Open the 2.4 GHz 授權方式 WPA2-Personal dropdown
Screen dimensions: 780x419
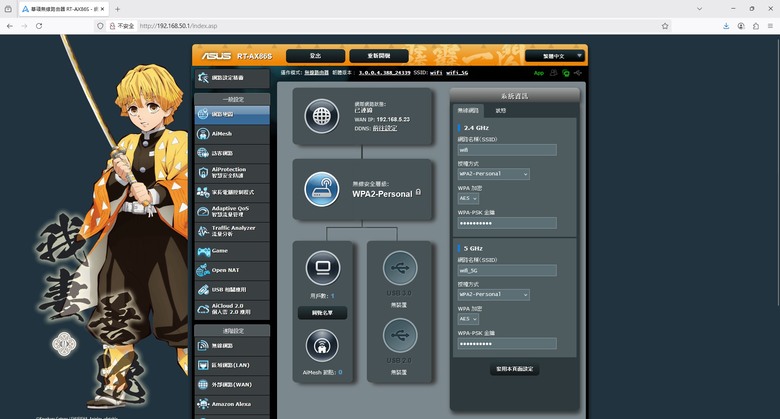coord(493,174)
